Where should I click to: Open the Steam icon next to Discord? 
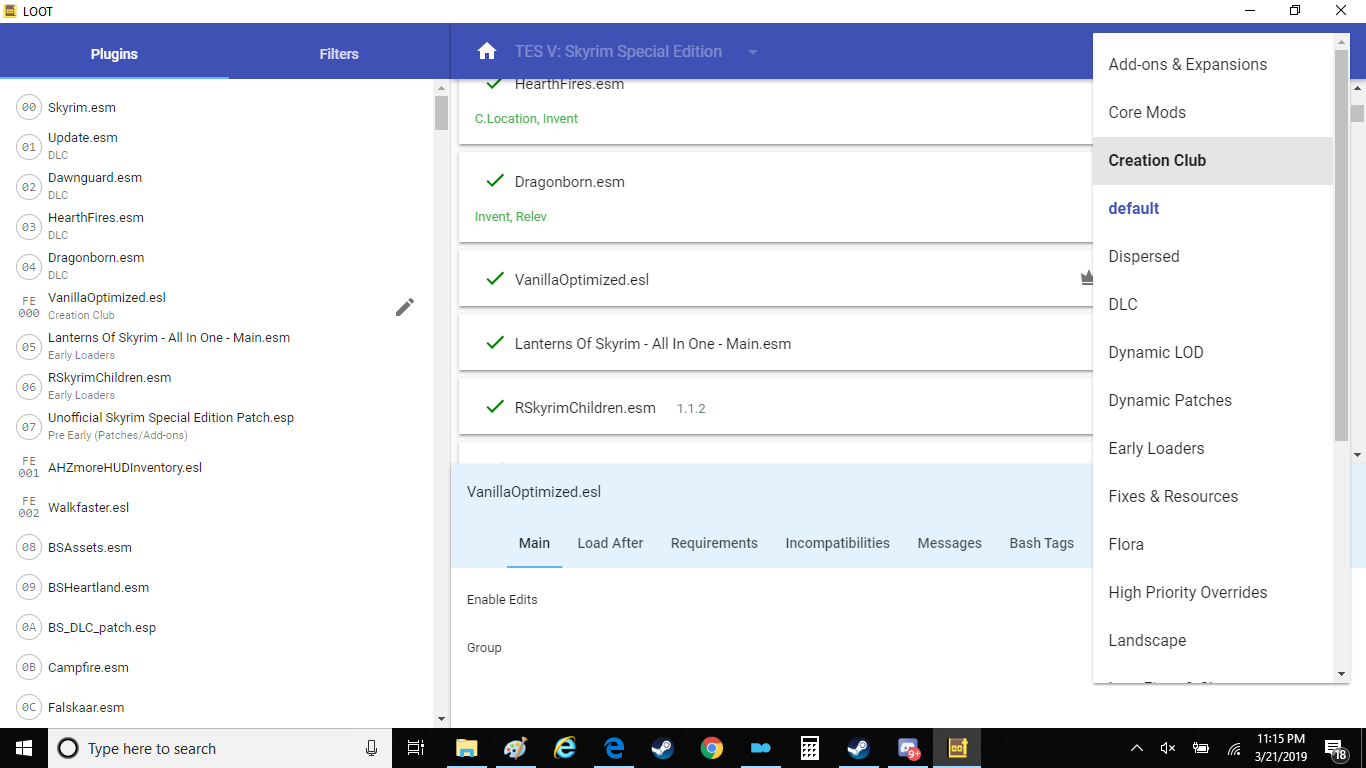click(858, 748)
